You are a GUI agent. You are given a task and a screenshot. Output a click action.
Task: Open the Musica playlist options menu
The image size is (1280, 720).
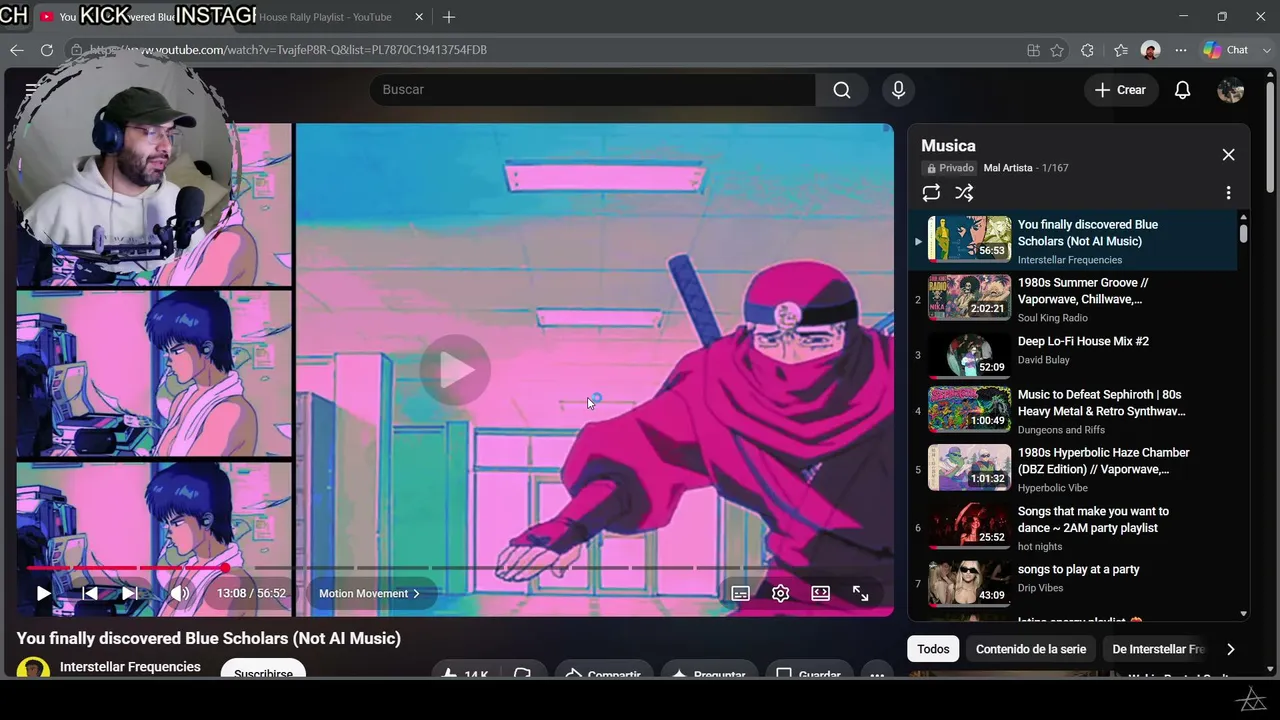(x=1228, y=193)
